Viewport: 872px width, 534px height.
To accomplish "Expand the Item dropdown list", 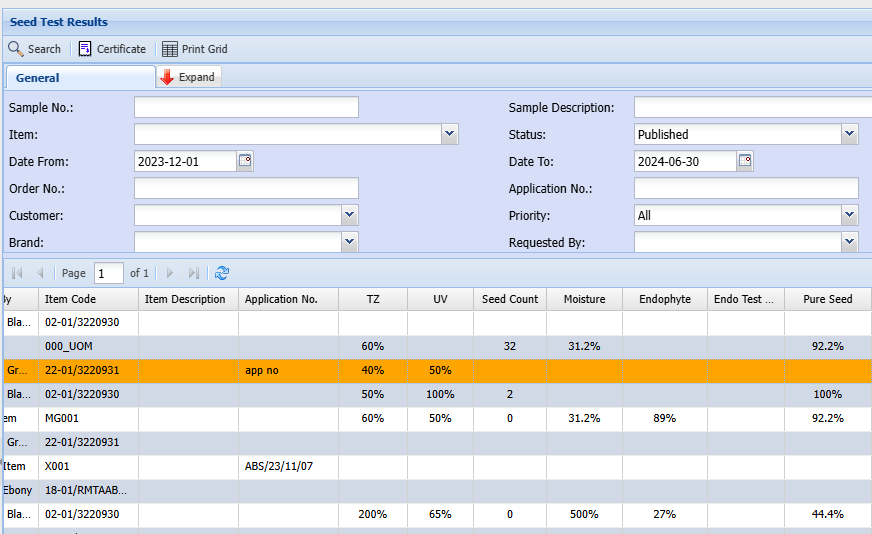I will tap(449, 134).
